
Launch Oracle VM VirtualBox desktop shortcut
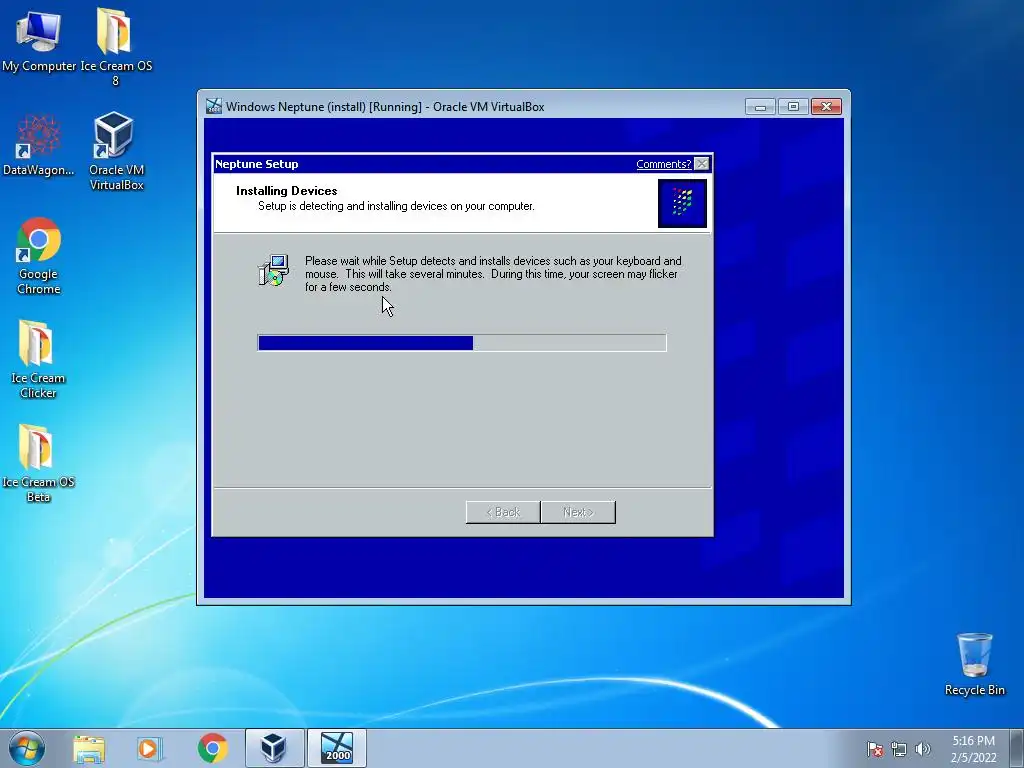[x=116, y=151]
